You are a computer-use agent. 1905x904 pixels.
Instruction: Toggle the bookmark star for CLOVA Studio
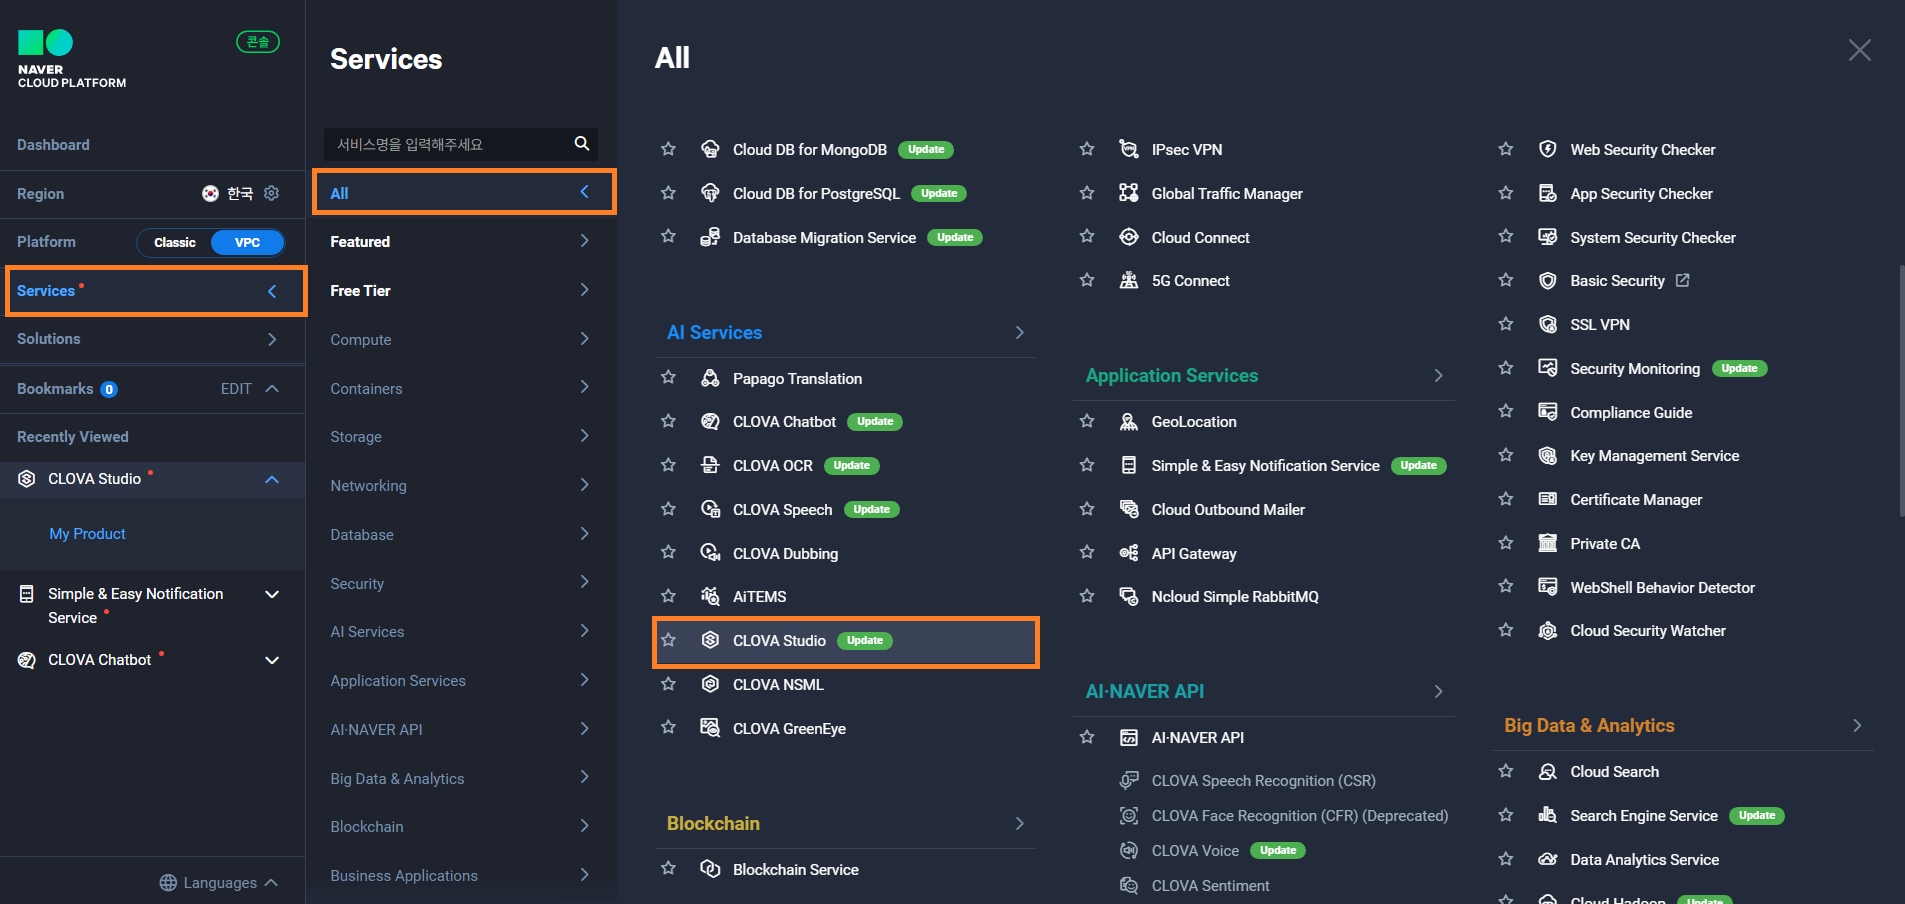[x=669, y=640]
